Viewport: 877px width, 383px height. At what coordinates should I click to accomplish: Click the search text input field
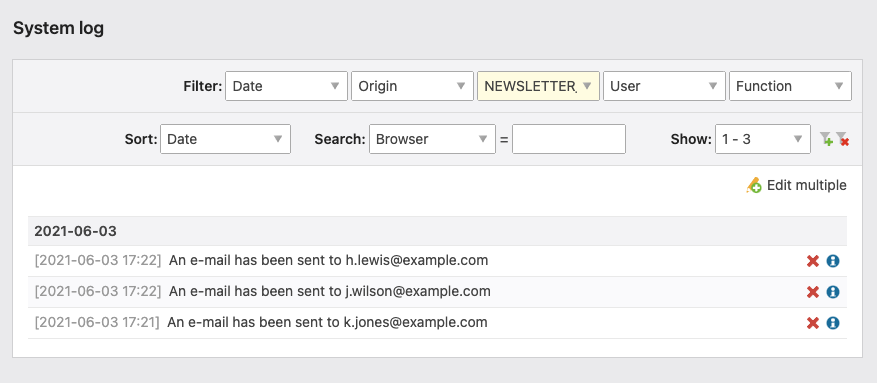[x=569, y=139]
